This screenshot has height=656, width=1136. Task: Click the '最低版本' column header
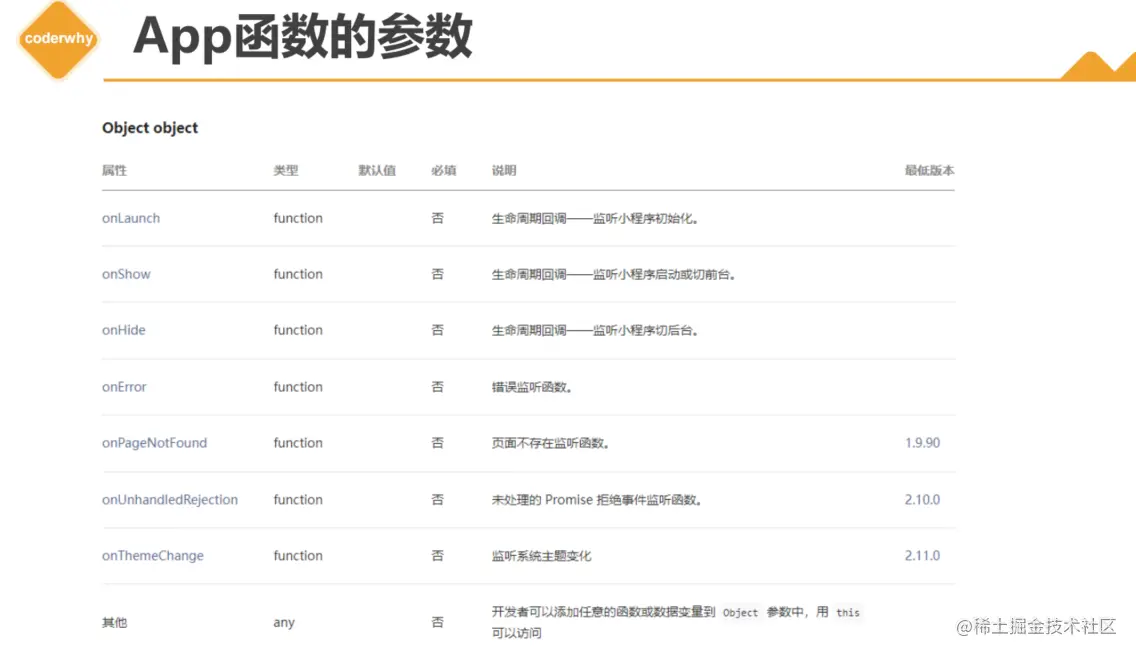tap(929, 170)
